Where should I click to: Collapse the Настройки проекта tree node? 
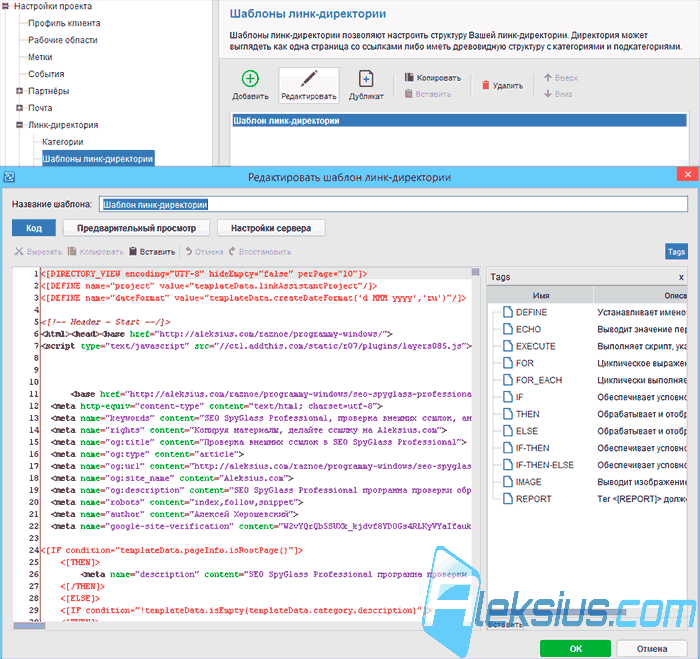(x=5, y=6)
